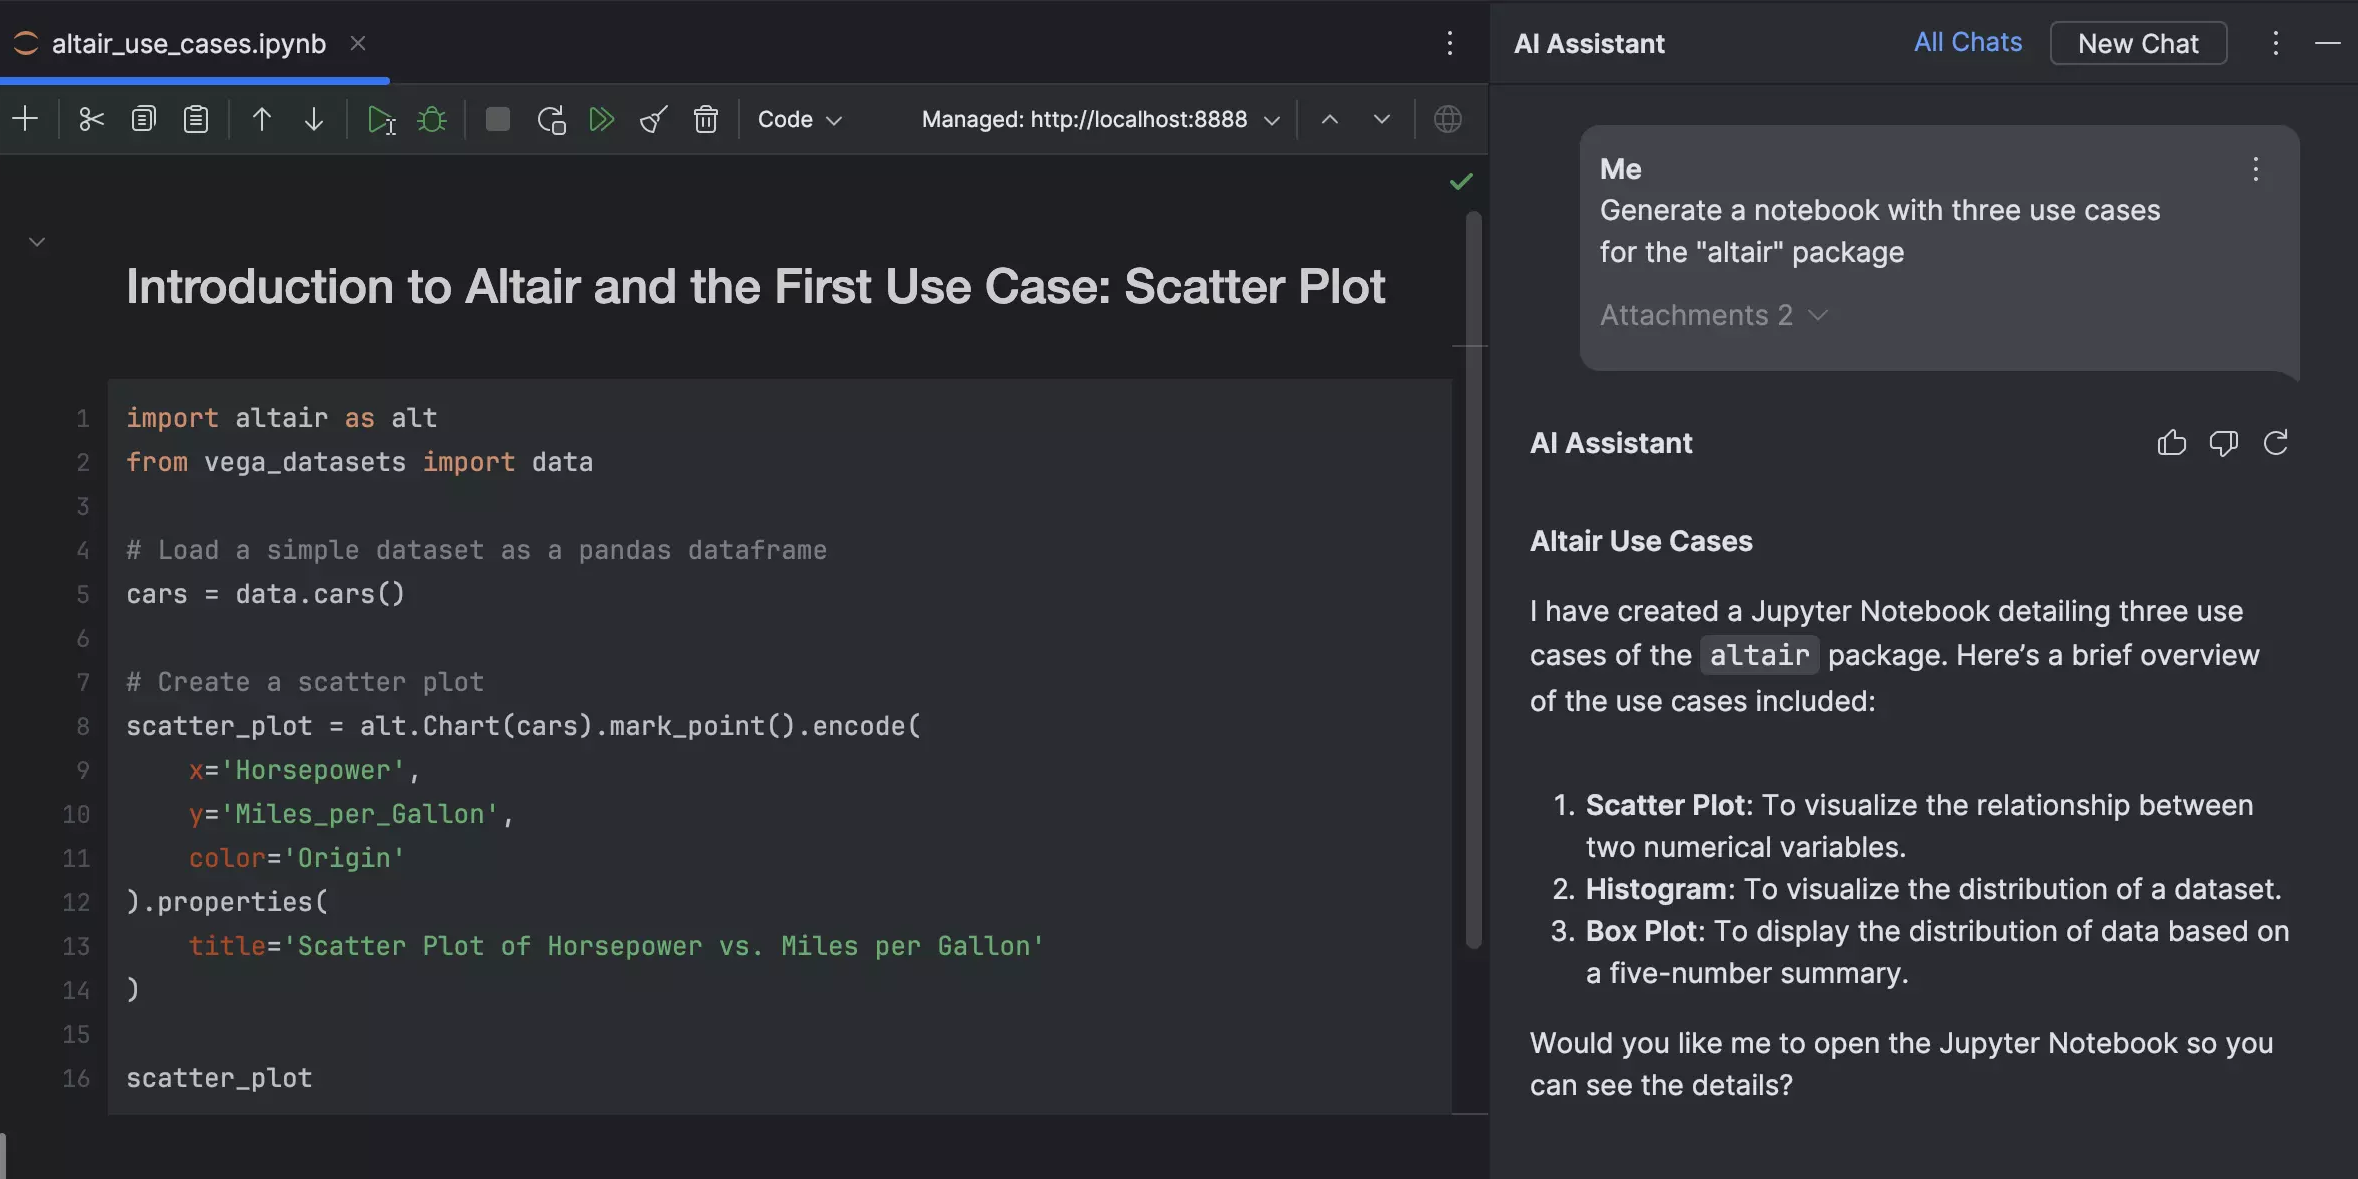Screen dimensions: 2358x1179
Task: Dislike the AI response with thumbs down
Action: pos(2223,443)
